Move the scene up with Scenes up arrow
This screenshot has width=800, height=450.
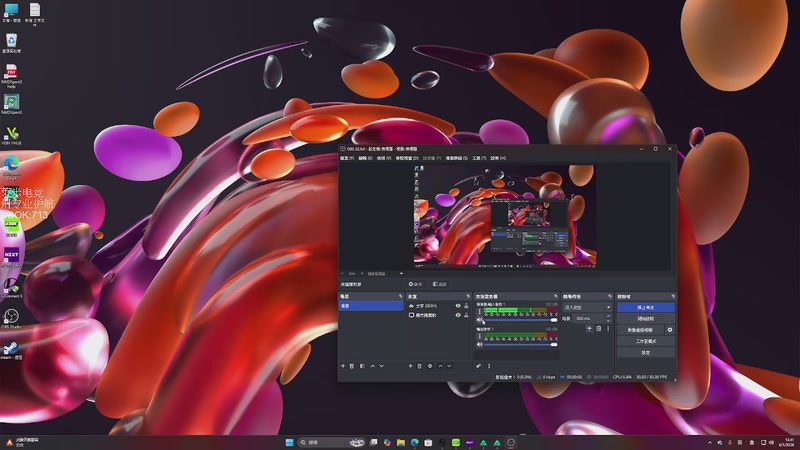tap(372, 366)
